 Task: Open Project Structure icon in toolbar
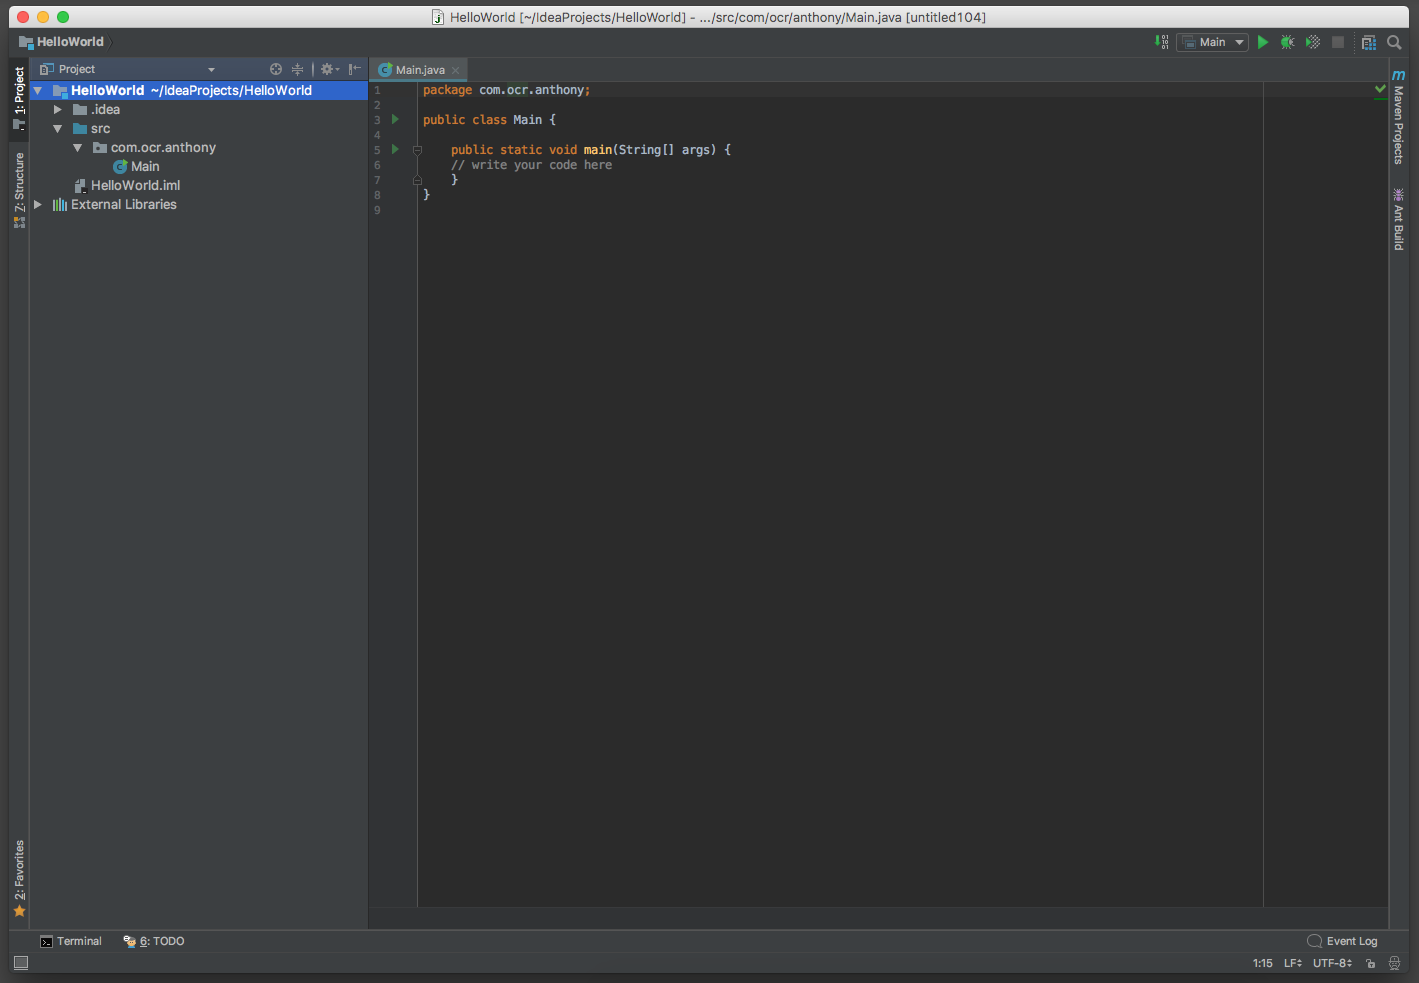pos(1369,42)
